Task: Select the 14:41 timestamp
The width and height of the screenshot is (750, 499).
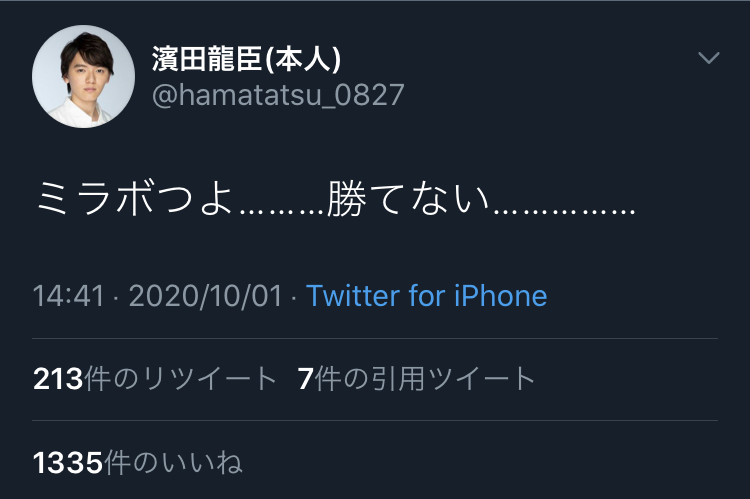Action: click(x=68, y=296)
